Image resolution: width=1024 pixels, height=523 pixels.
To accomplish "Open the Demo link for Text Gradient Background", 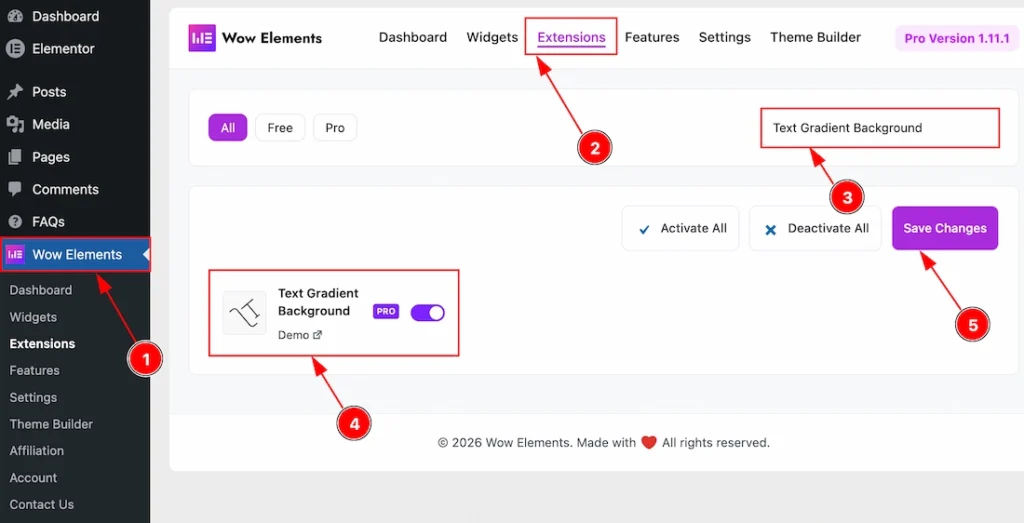I will [300, 335].
